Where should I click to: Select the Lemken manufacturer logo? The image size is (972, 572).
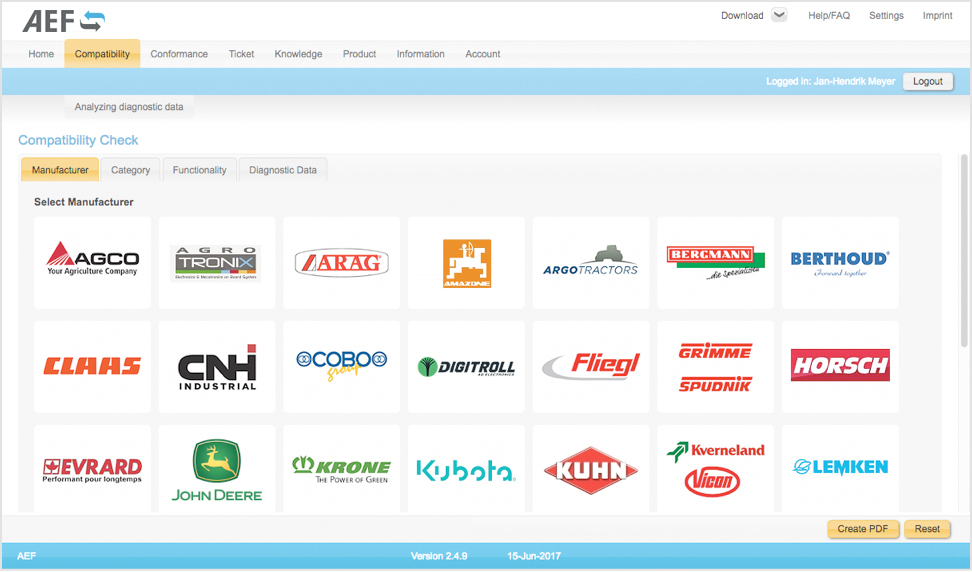[840, 469]
